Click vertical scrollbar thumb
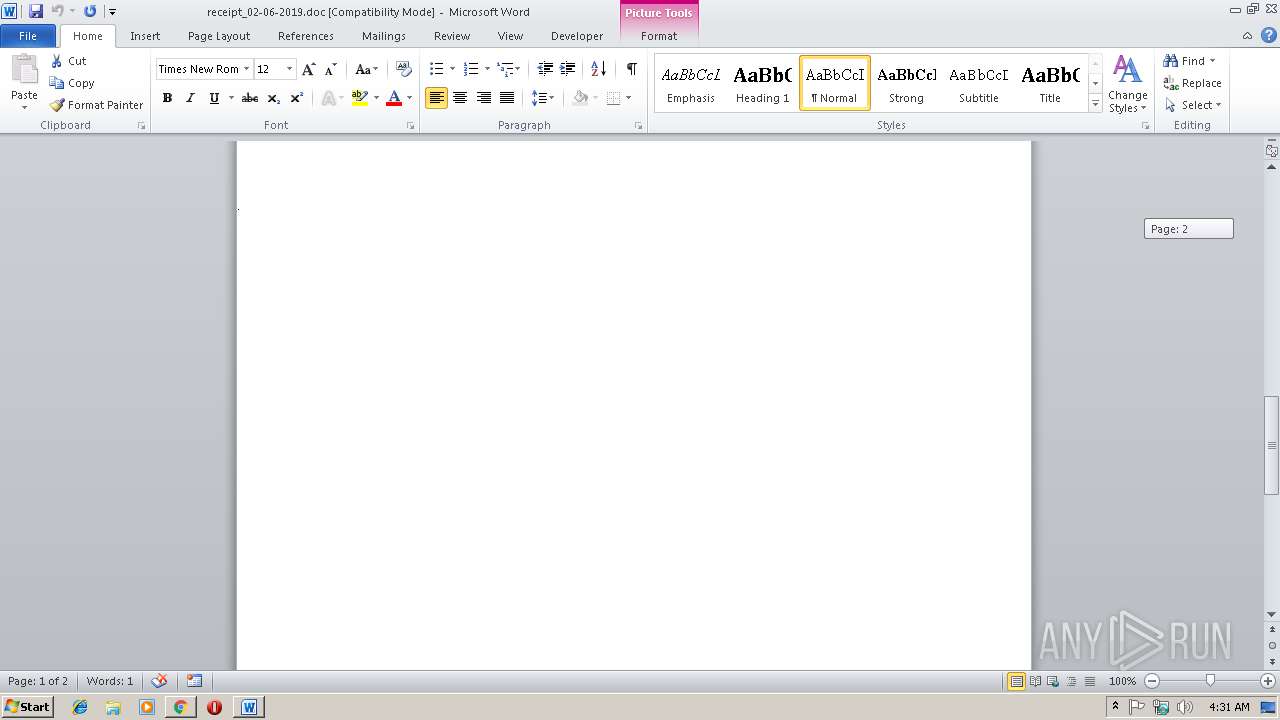Viewport: 1280px width, 720px height. pos(1271,445)
